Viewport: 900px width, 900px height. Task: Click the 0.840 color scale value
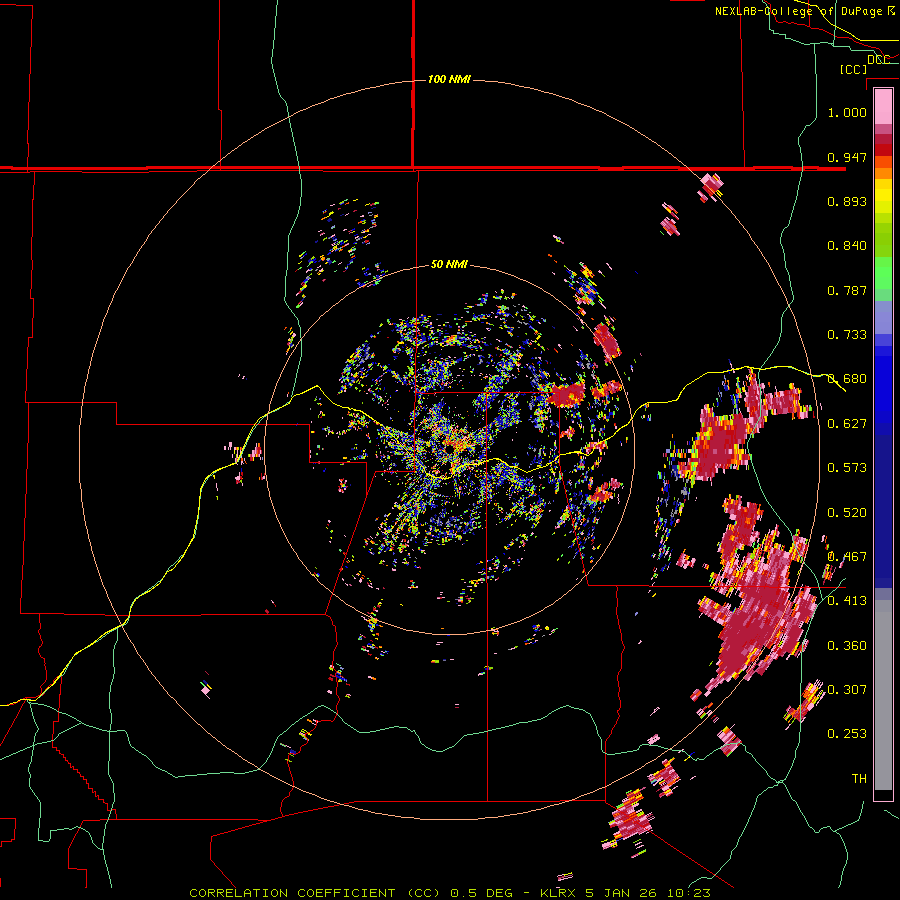coord(847,246)
